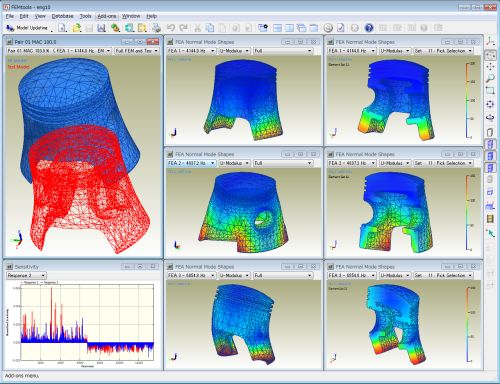Open the Add-ons menu

(x=107, y=16)
